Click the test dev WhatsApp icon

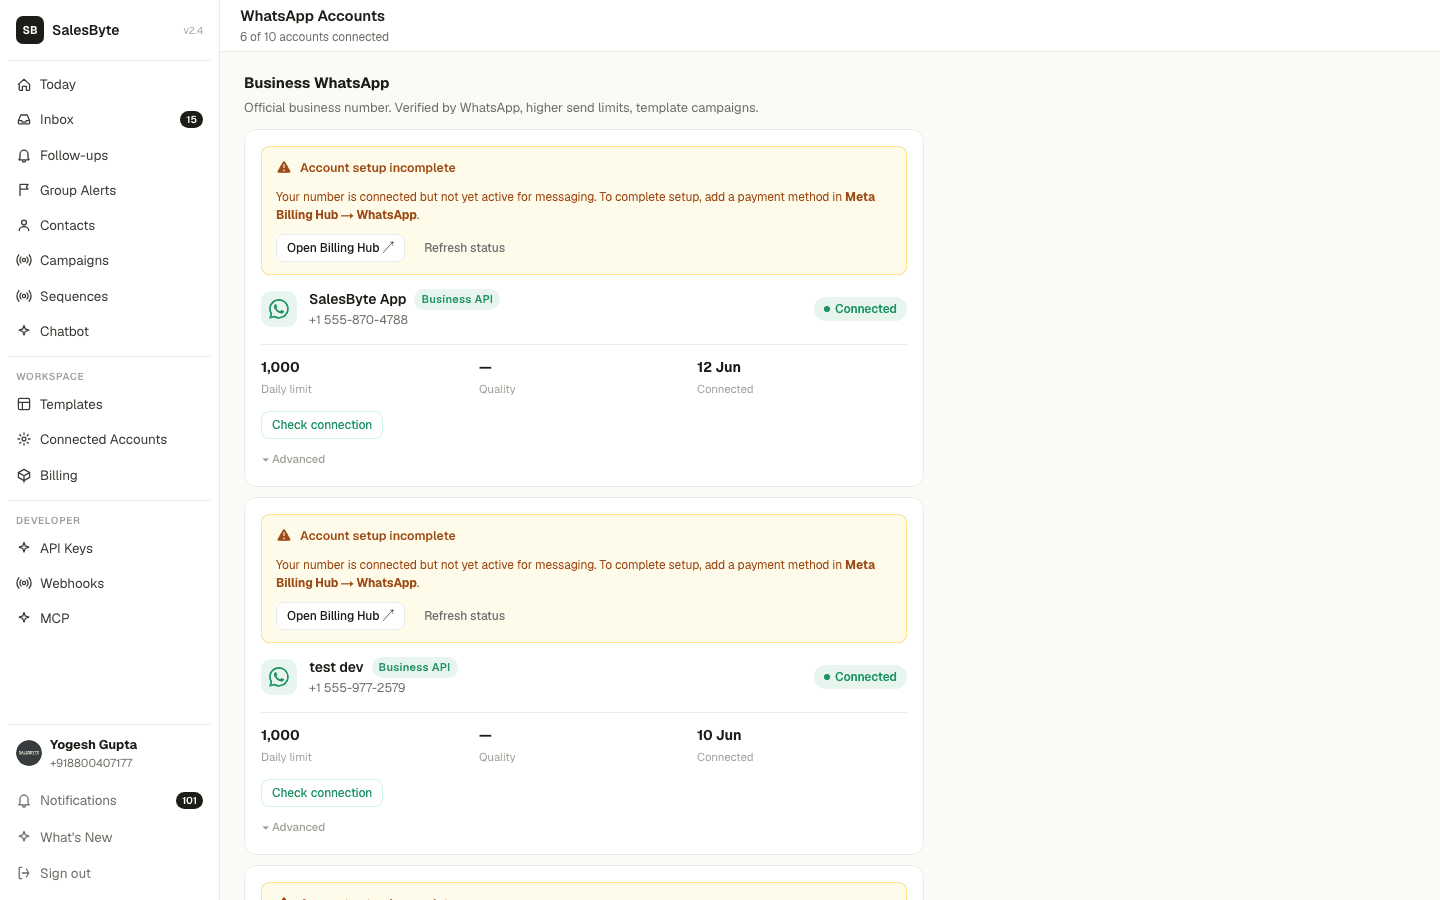[279, 677]
